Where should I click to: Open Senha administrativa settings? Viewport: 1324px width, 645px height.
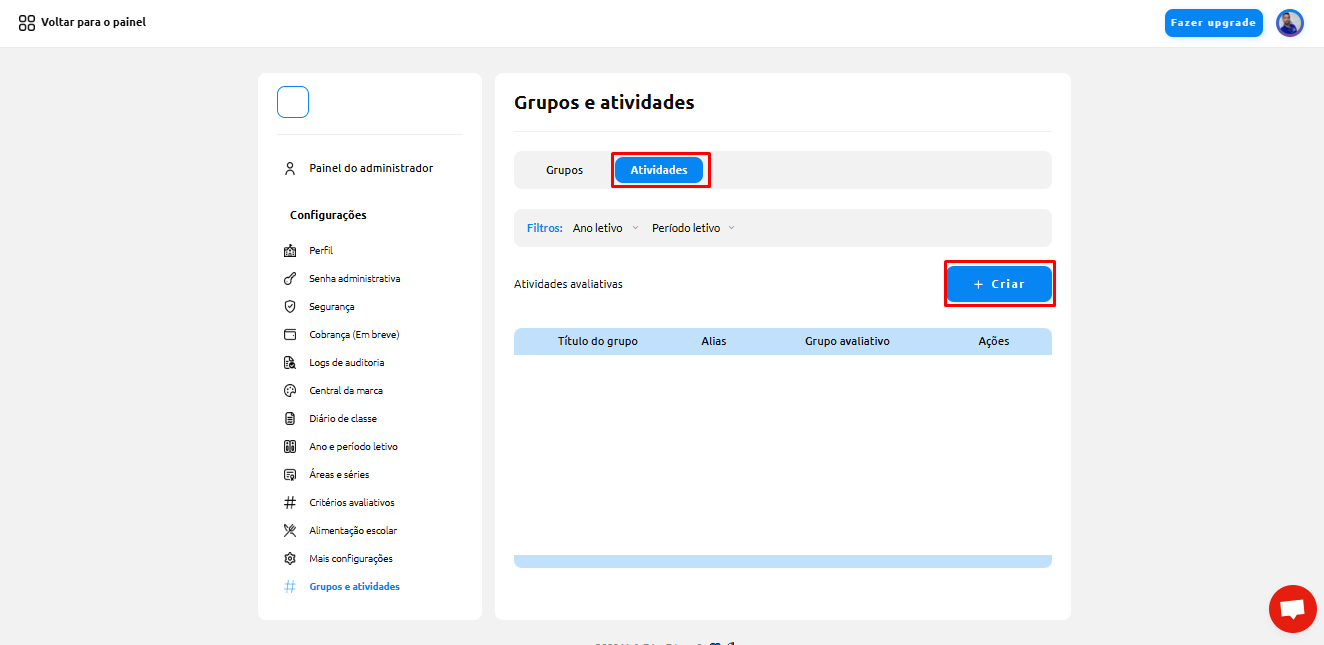[355, 279]
